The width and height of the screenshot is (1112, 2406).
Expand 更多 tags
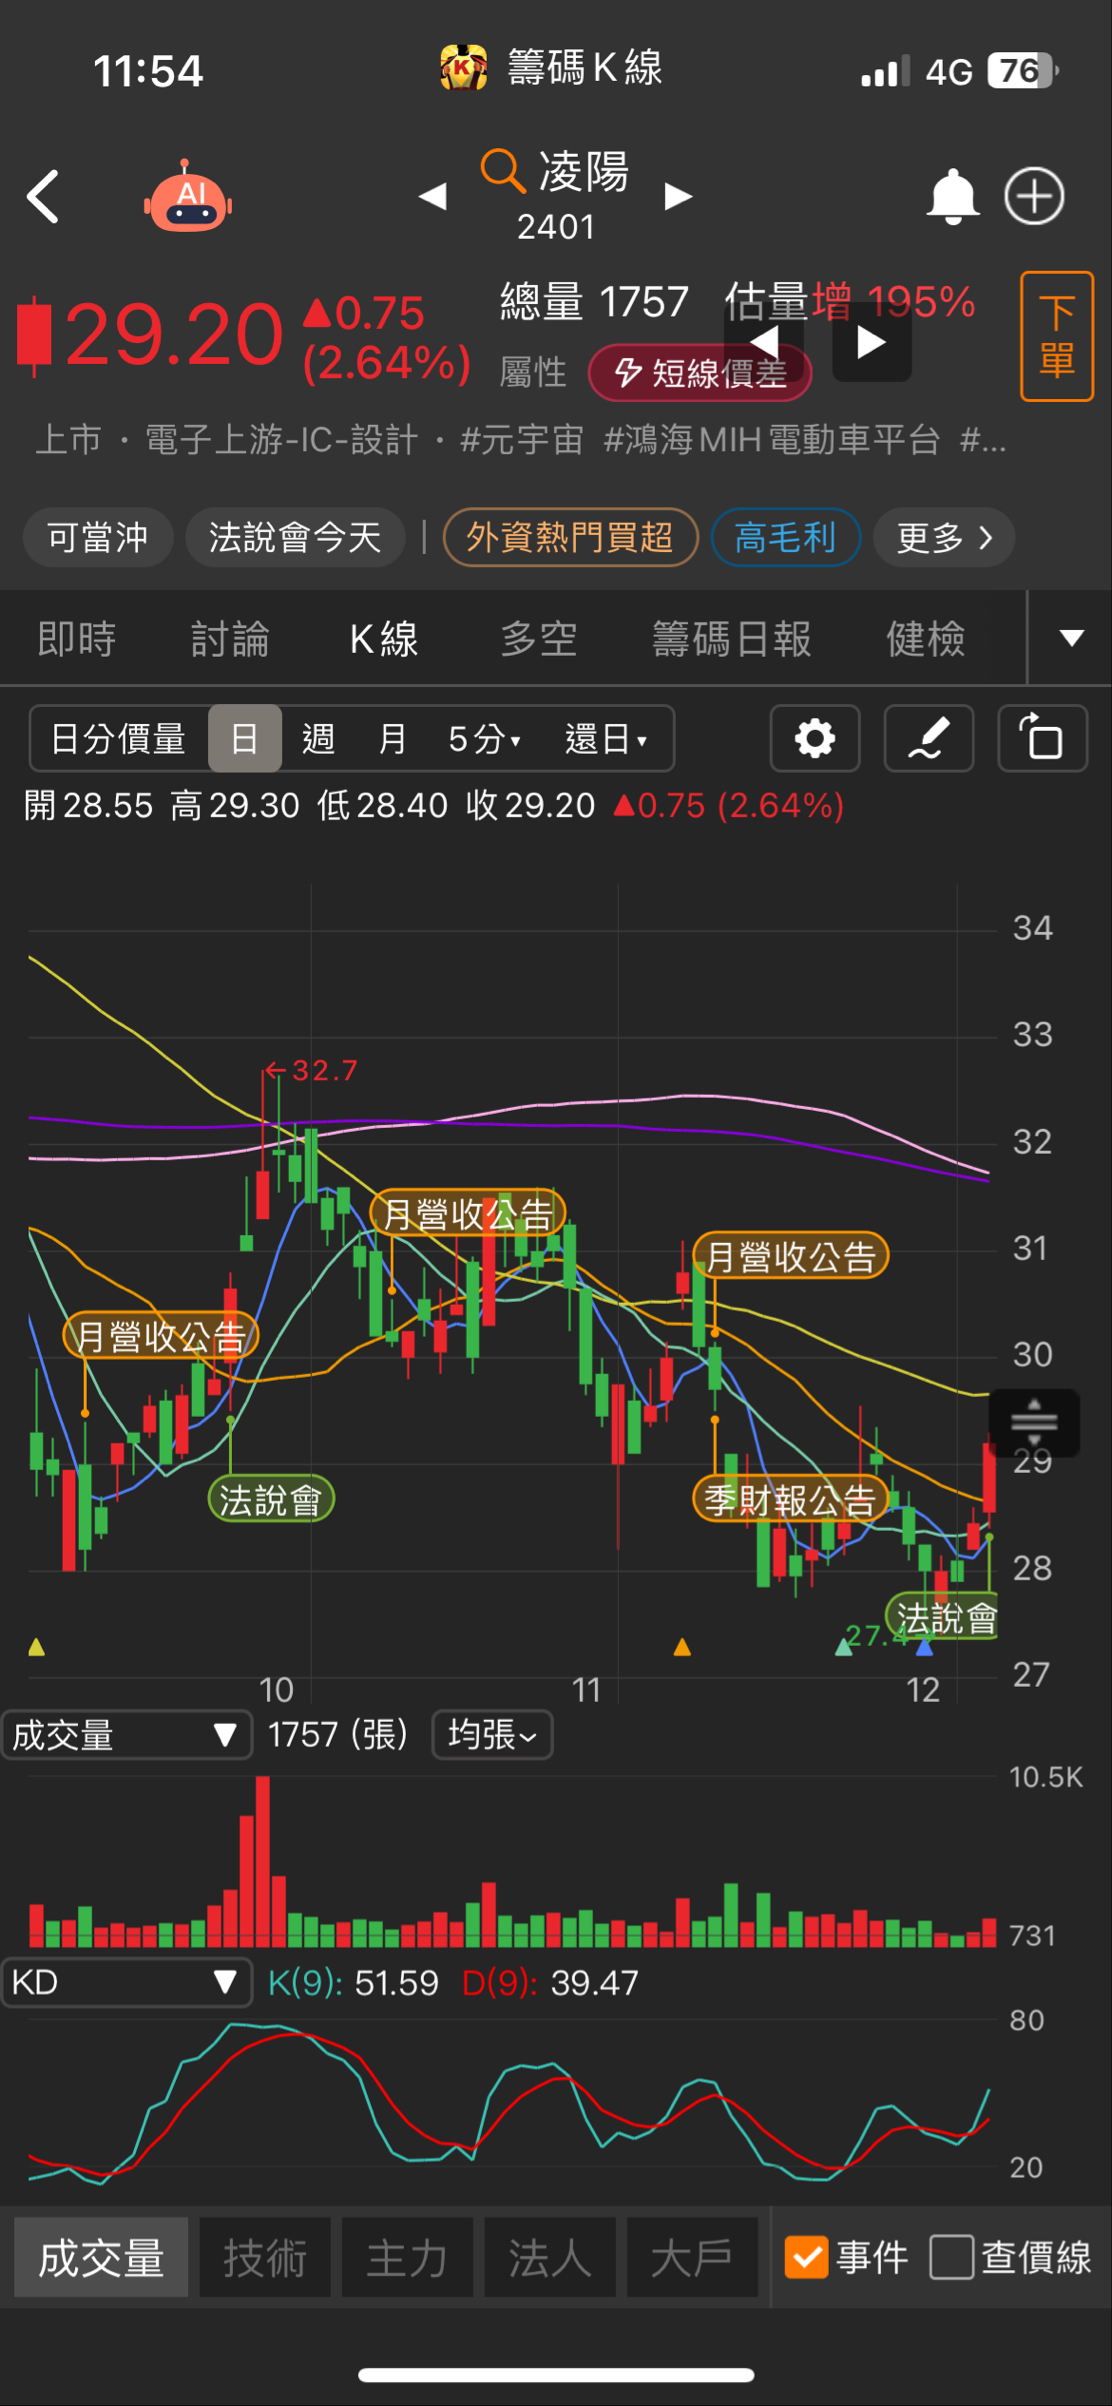click(944, 538)
